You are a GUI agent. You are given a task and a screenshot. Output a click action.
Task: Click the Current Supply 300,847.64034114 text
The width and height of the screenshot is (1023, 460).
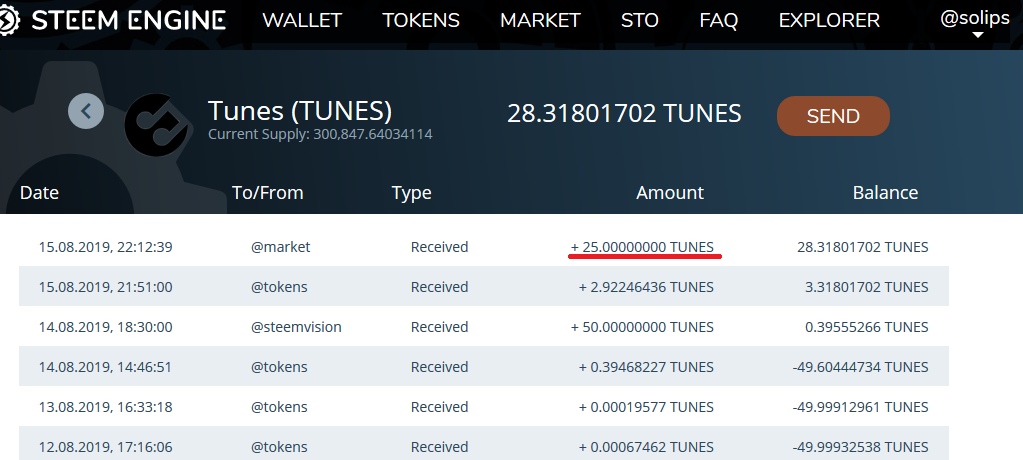pyautogui.click(x=320, y=134)
